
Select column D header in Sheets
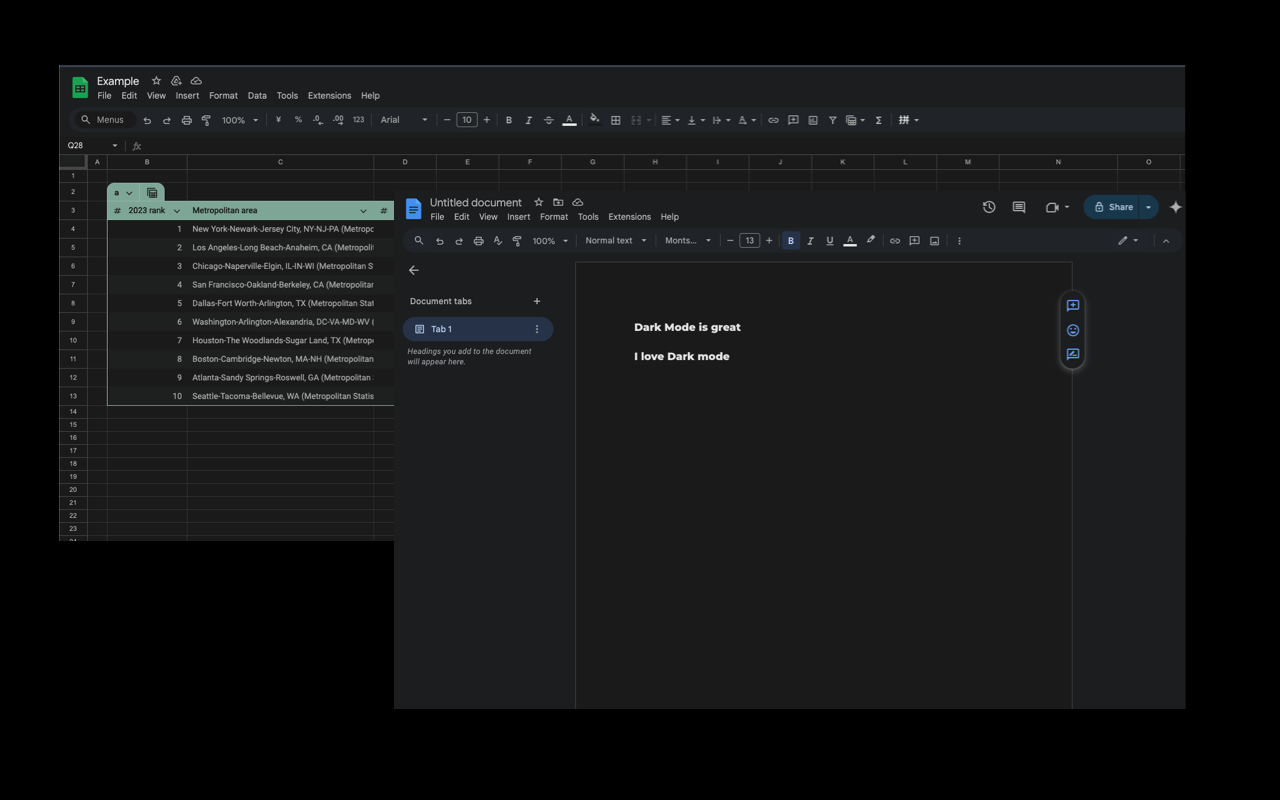pos(405,162)
